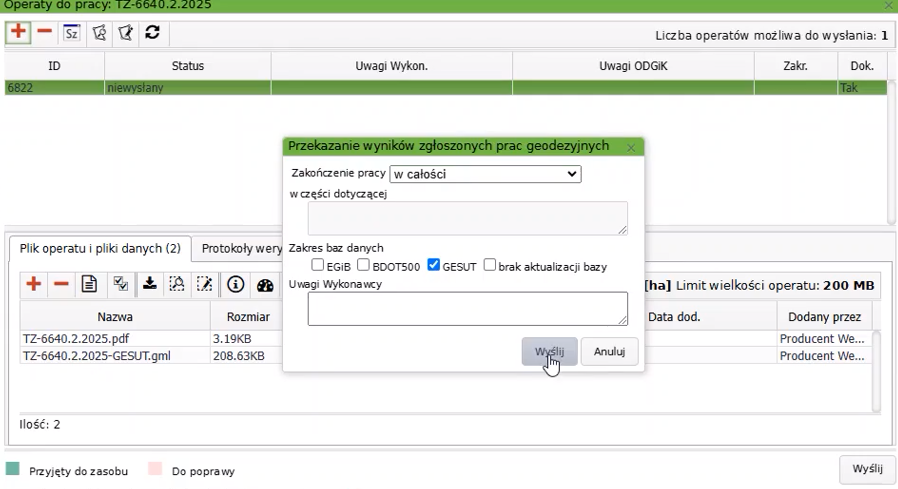Click Anuluj to cancel the dialog

pyautogui.click(x=609, y=352)
